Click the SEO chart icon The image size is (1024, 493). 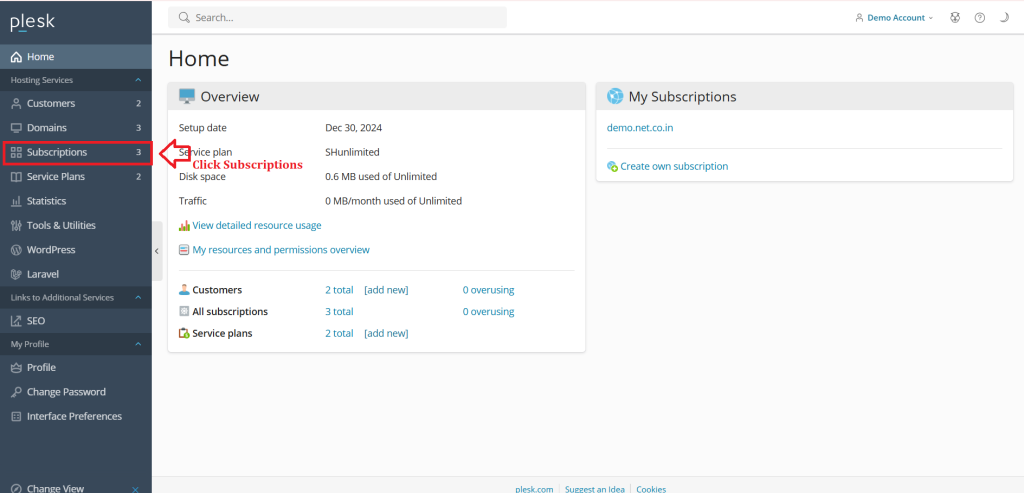16,321
